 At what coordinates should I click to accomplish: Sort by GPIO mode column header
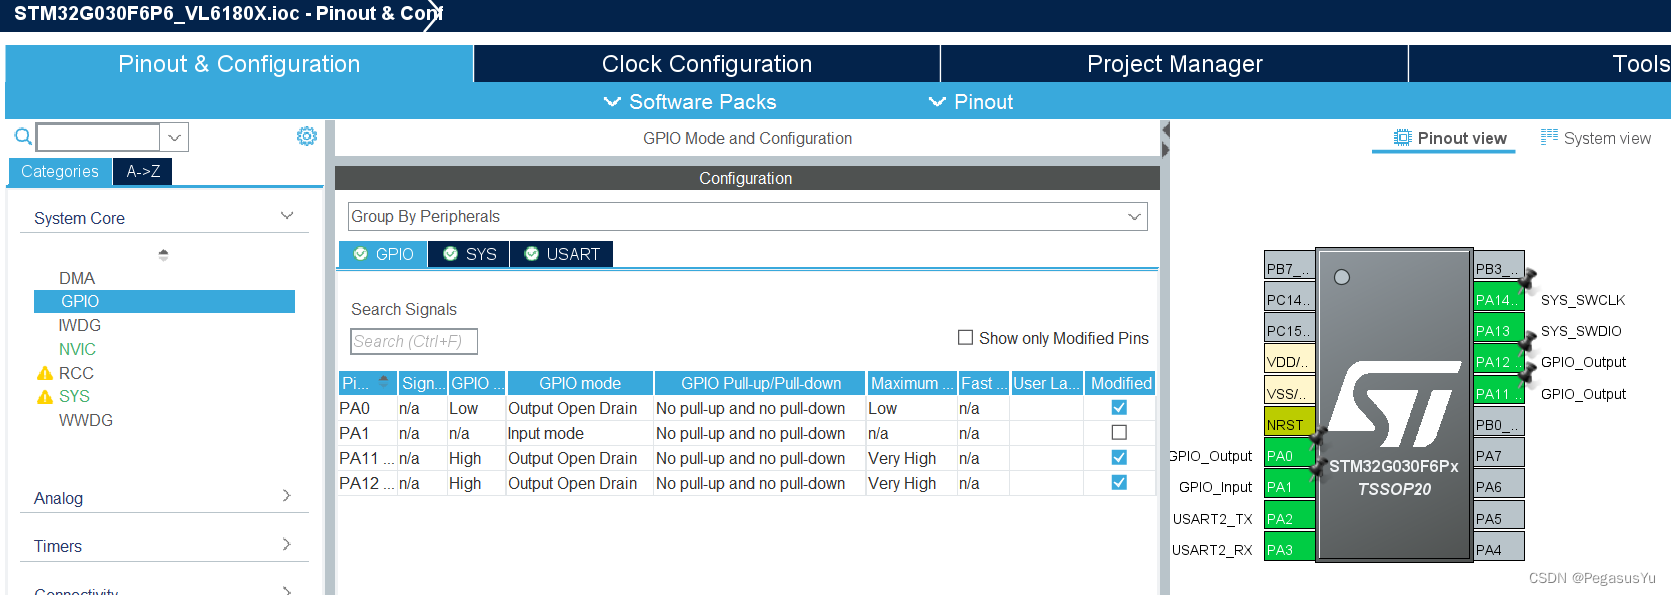point(580,383)
